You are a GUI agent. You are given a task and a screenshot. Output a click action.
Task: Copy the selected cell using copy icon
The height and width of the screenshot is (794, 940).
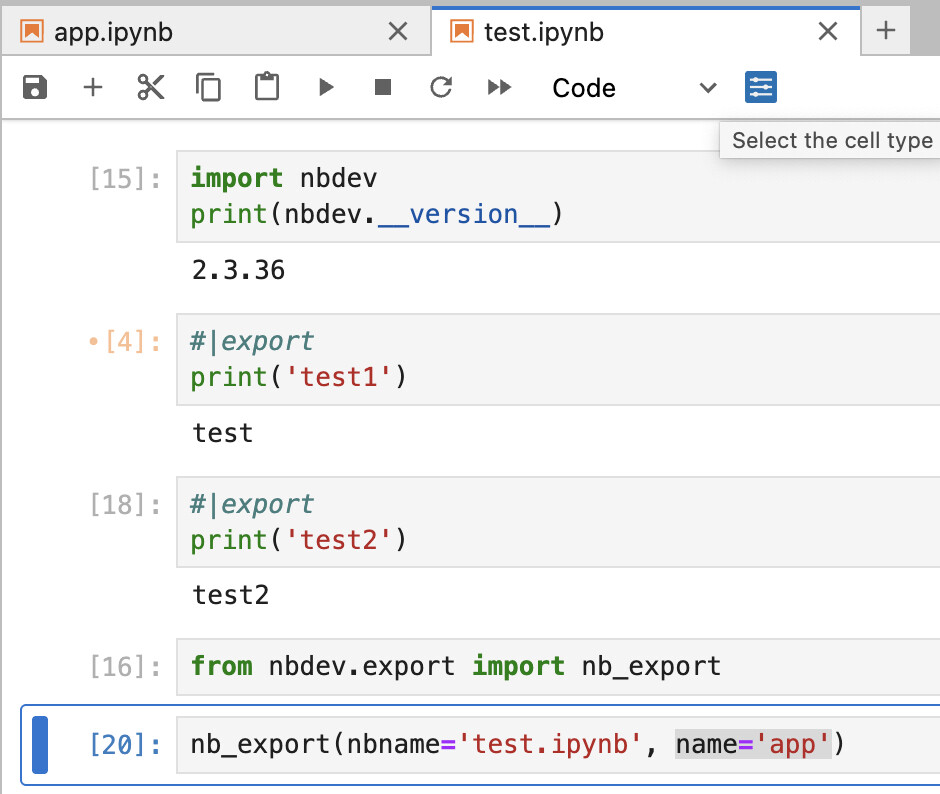[208, 88]
